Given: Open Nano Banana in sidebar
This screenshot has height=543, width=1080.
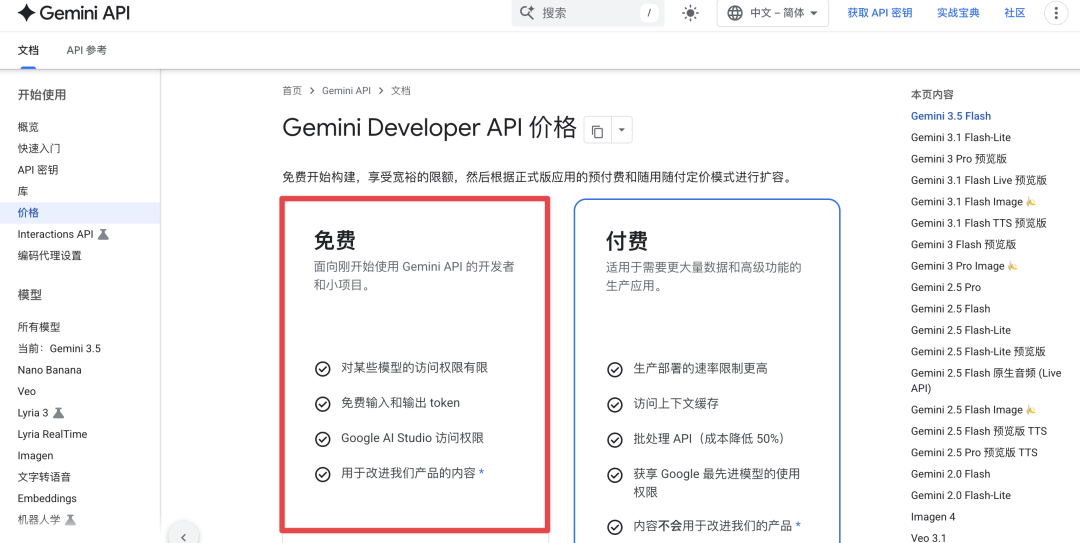Looking at the screenshot, I should pyautogui.click(x=50, y=370).
